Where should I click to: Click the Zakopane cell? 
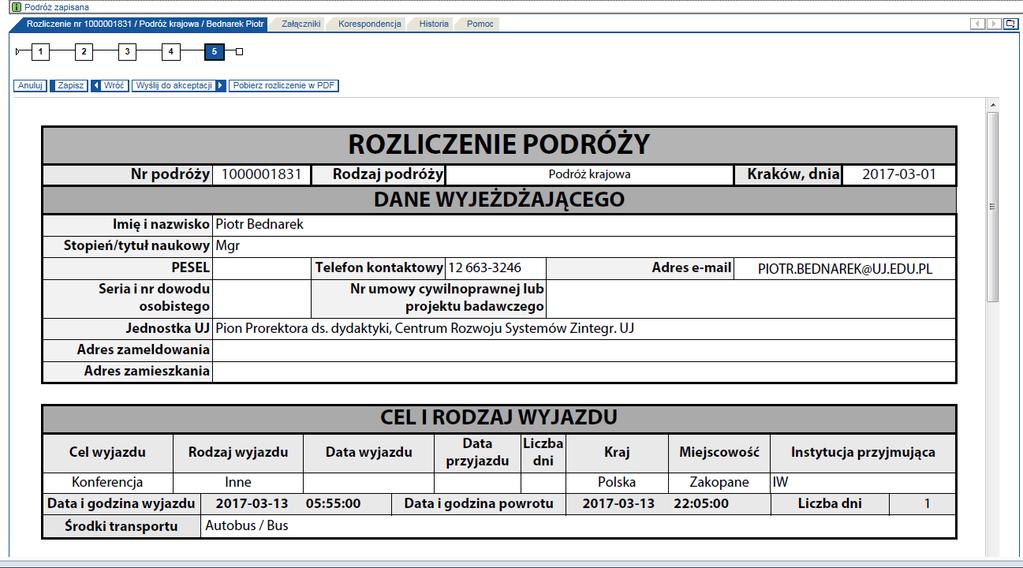[719, 482]
